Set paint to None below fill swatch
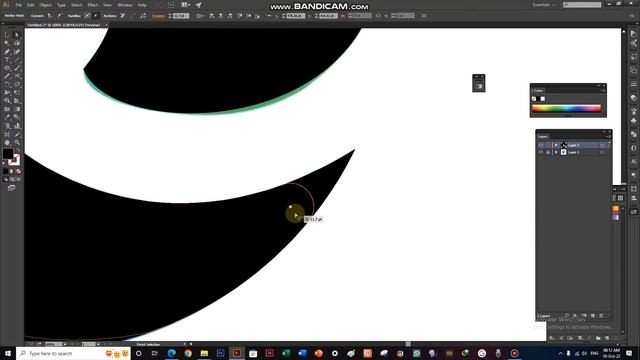Image resolution: width=640 pixels, height=360 pixels. pos(18,171)
